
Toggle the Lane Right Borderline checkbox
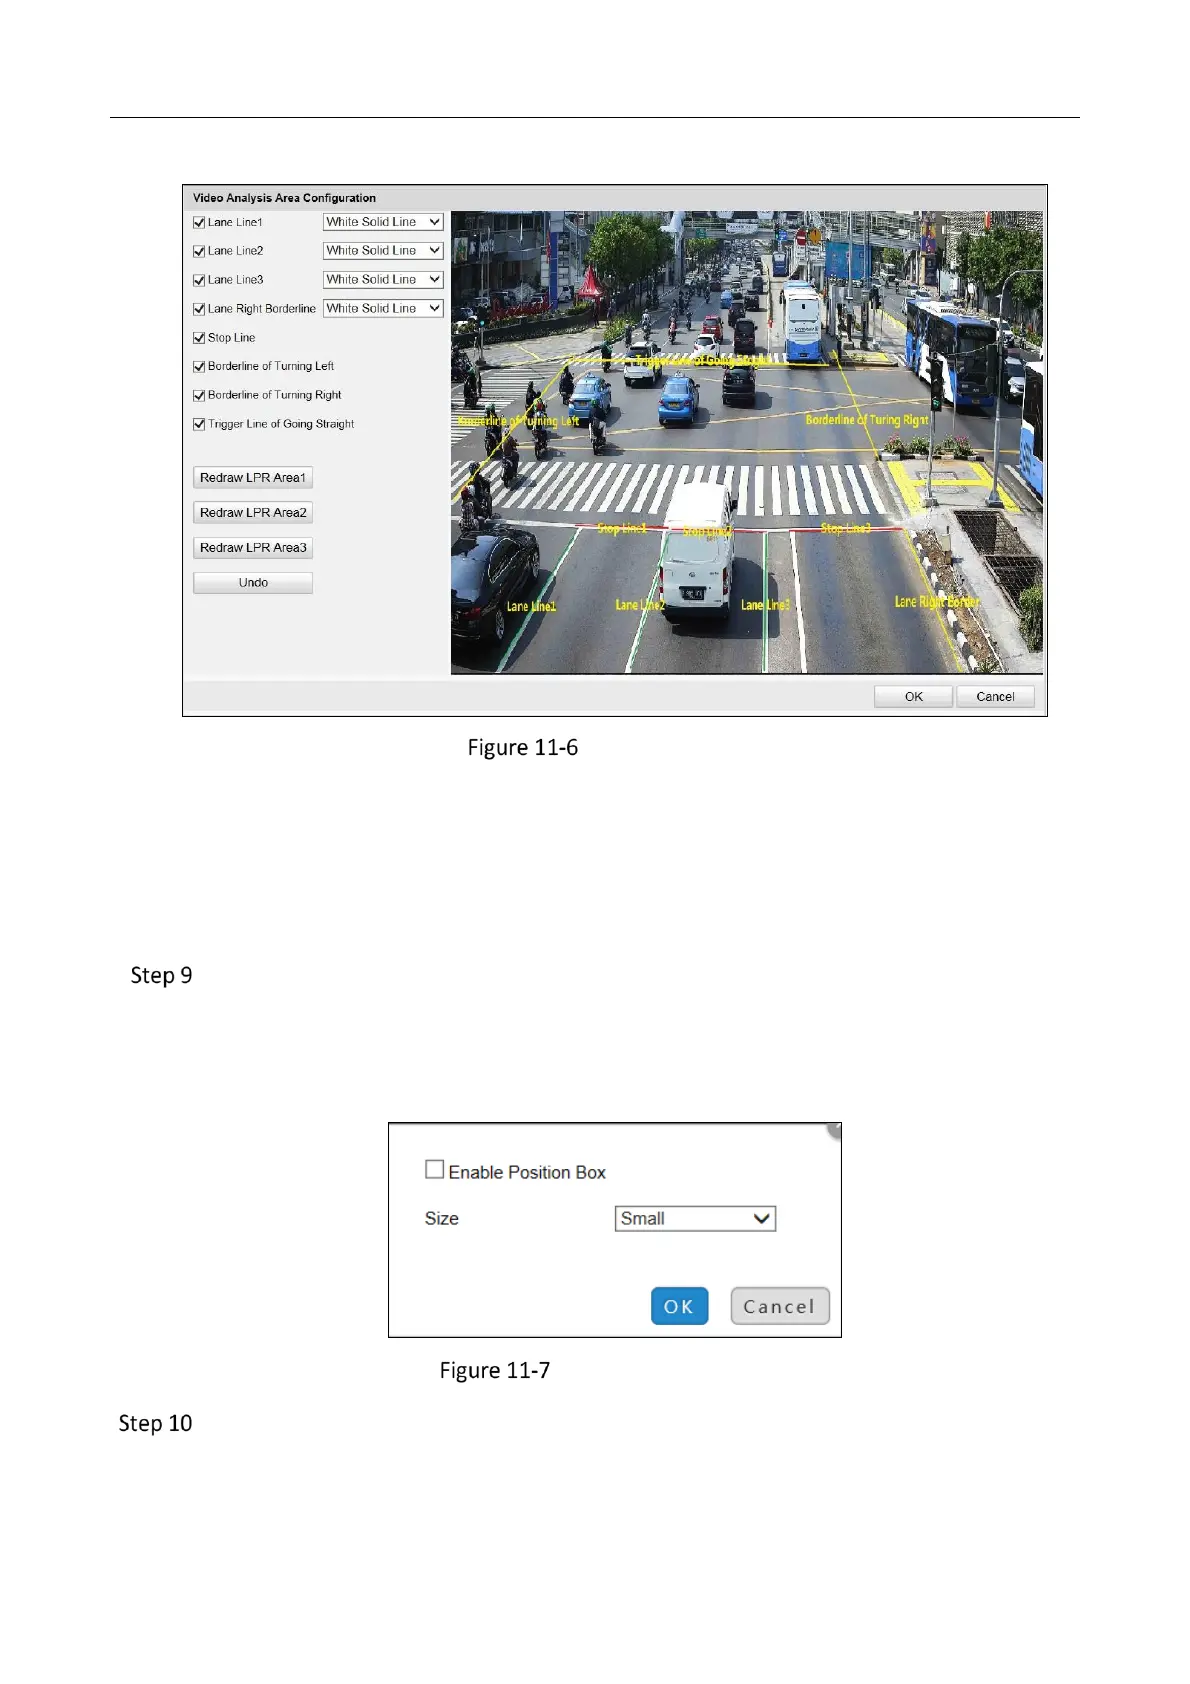point(199,309)
